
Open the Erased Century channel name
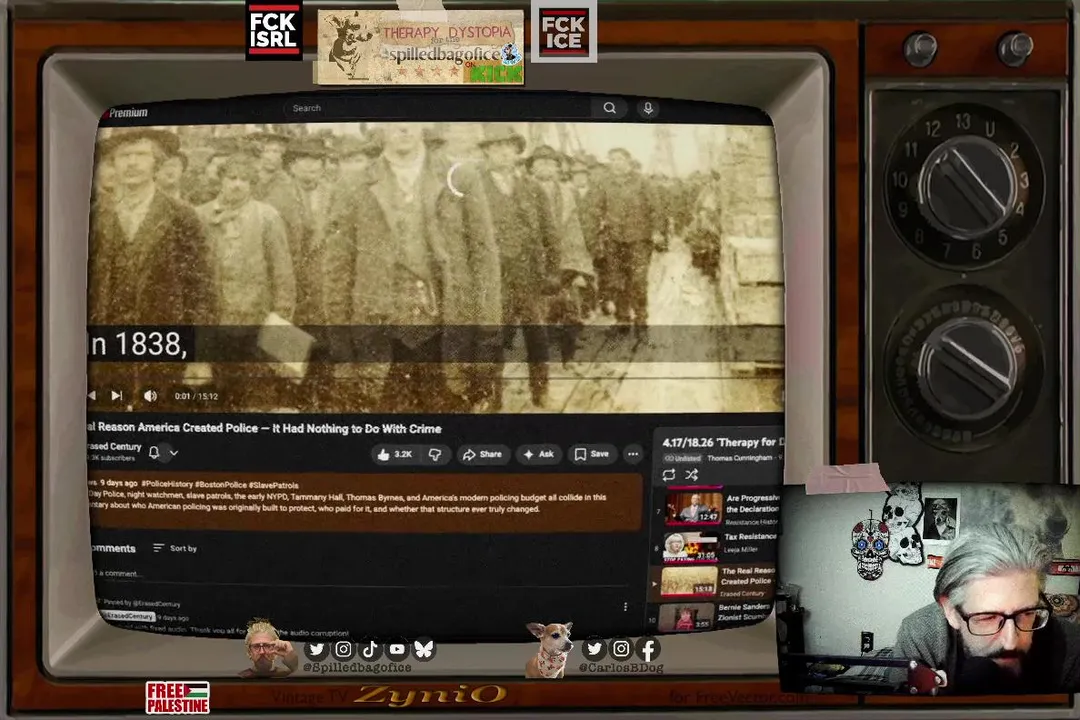click(115, 446)
